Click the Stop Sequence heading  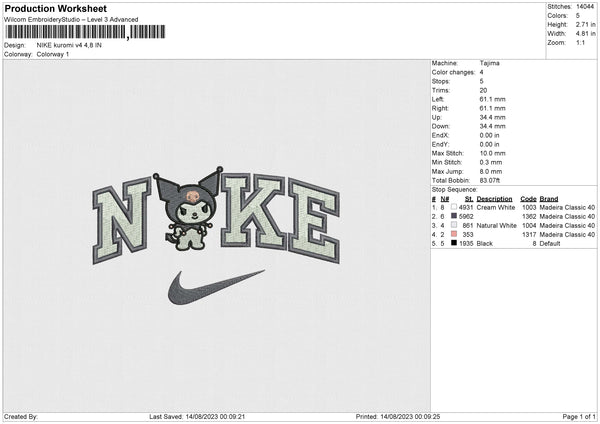click(455, 190)
